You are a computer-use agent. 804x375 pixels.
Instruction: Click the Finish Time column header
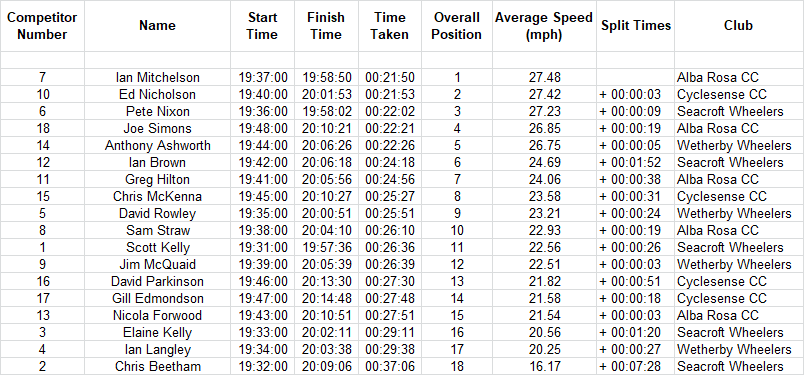[x=326, y=26]
